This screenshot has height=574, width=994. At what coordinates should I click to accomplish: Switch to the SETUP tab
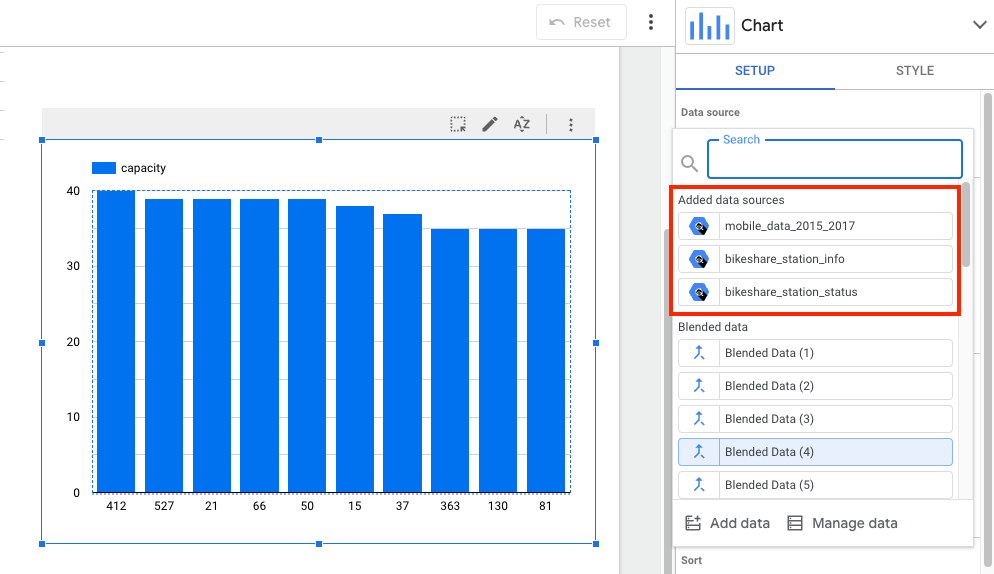point(755,70)
